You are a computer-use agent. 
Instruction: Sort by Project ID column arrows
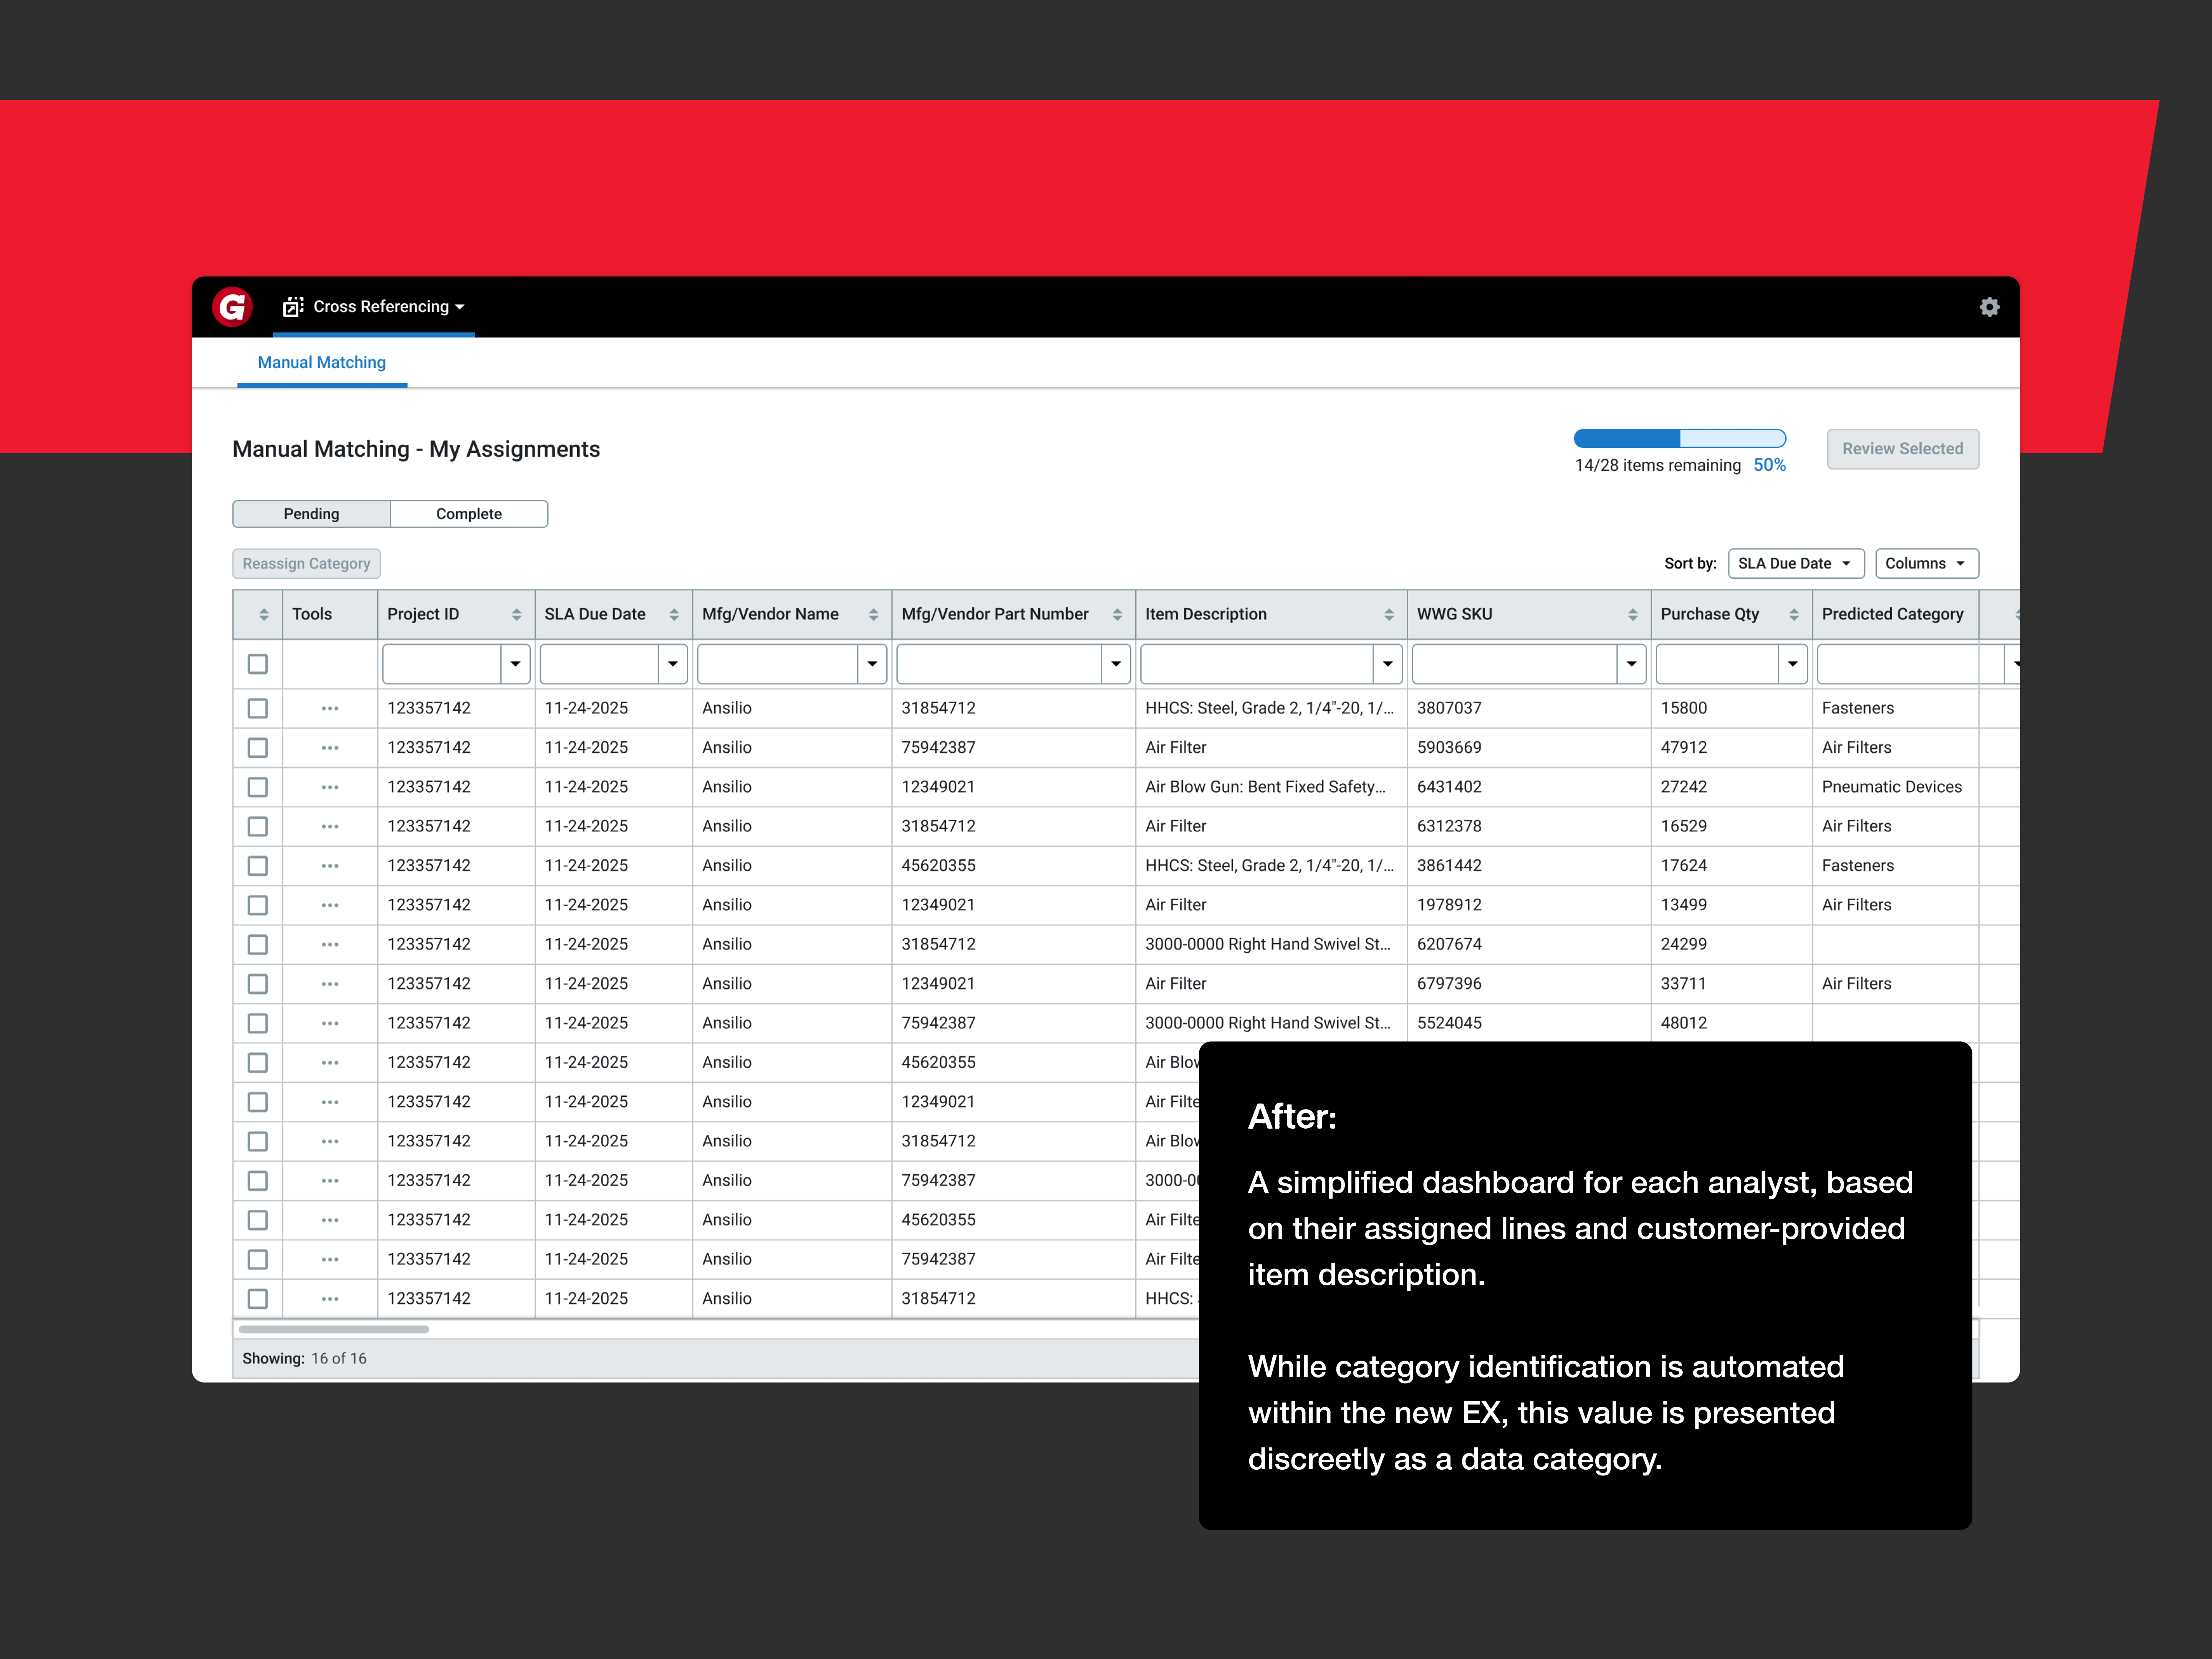click(x=516, y=615)
